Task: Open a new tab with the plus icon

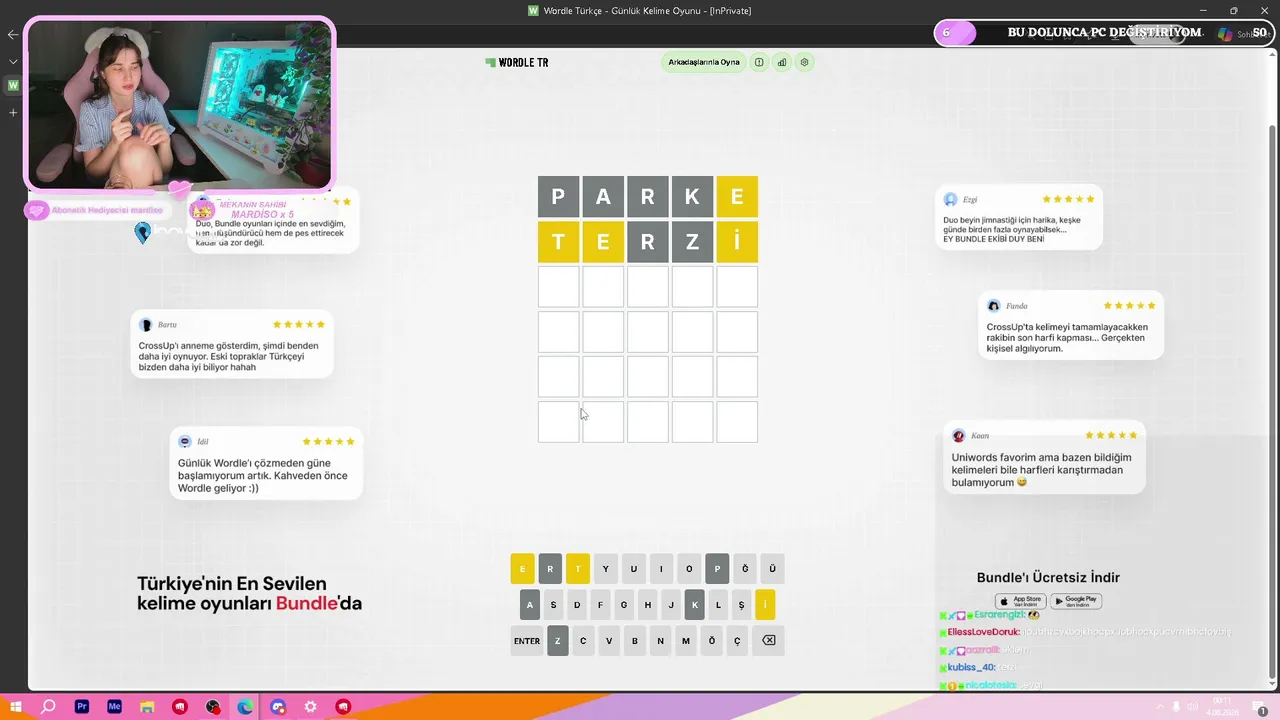Action: click(x=13, y=112)
